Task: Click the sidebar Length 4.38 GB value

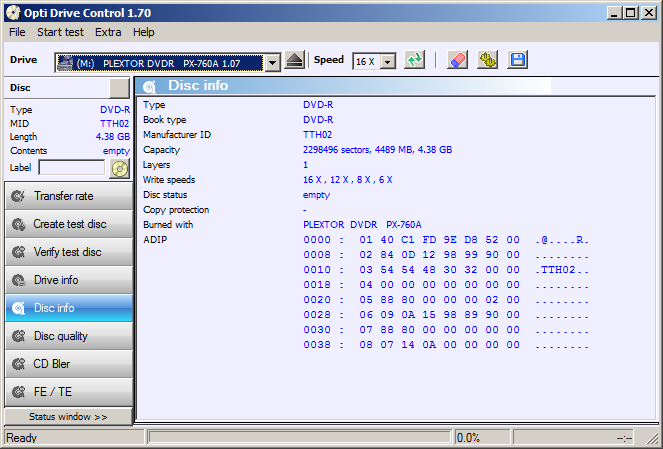Action: point(113,137)
